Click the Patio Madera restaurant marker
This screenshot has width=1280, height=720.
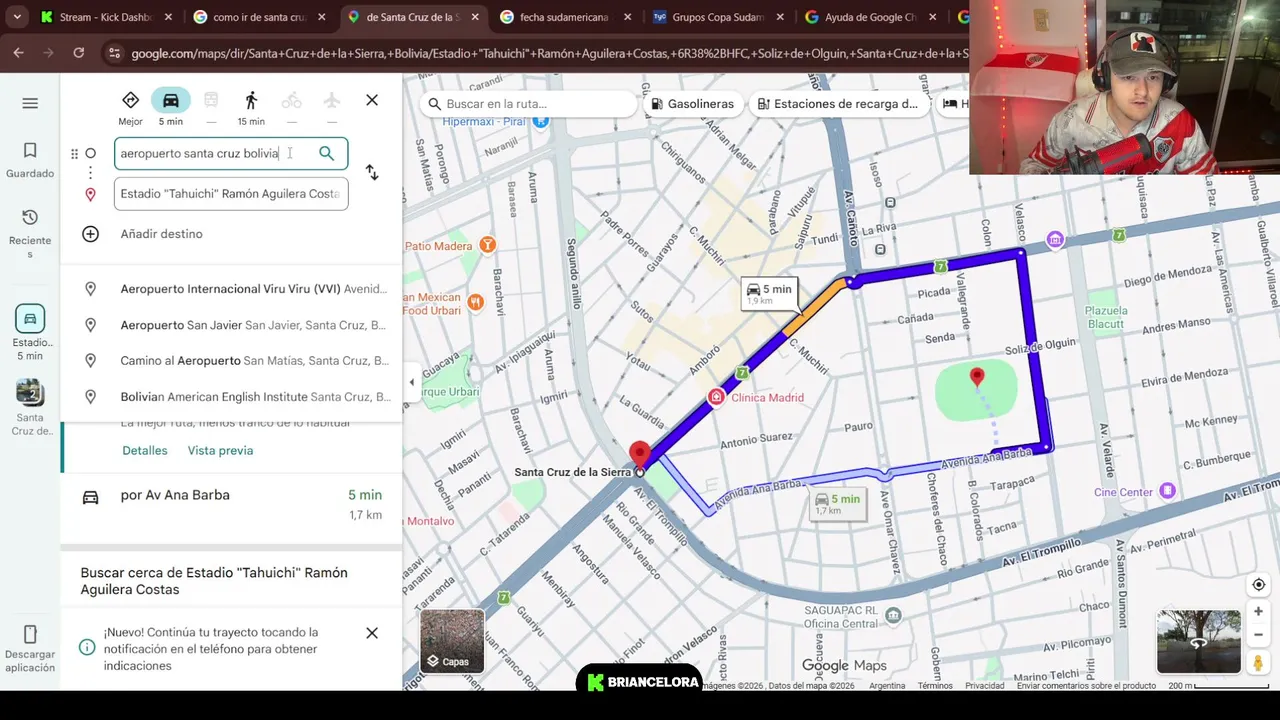point(487,245)
